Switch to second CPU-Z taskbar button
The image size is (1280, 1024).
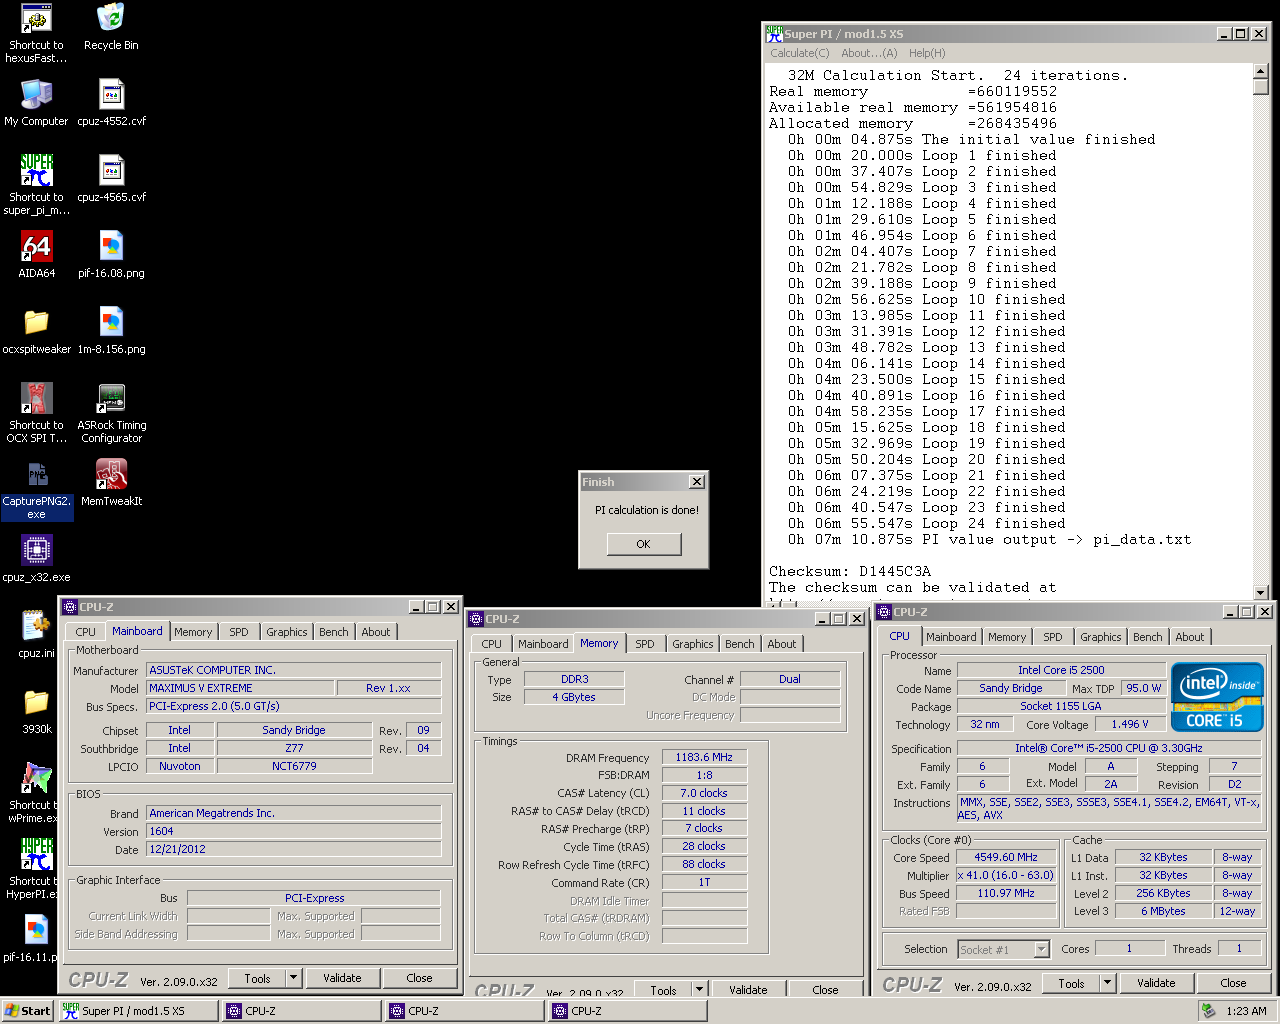tap(462, 1011)
